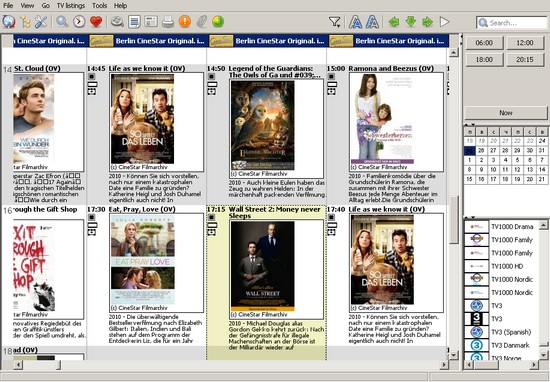Open the Go menu
This screenshot has height=382, width=550.
(46, 5)
